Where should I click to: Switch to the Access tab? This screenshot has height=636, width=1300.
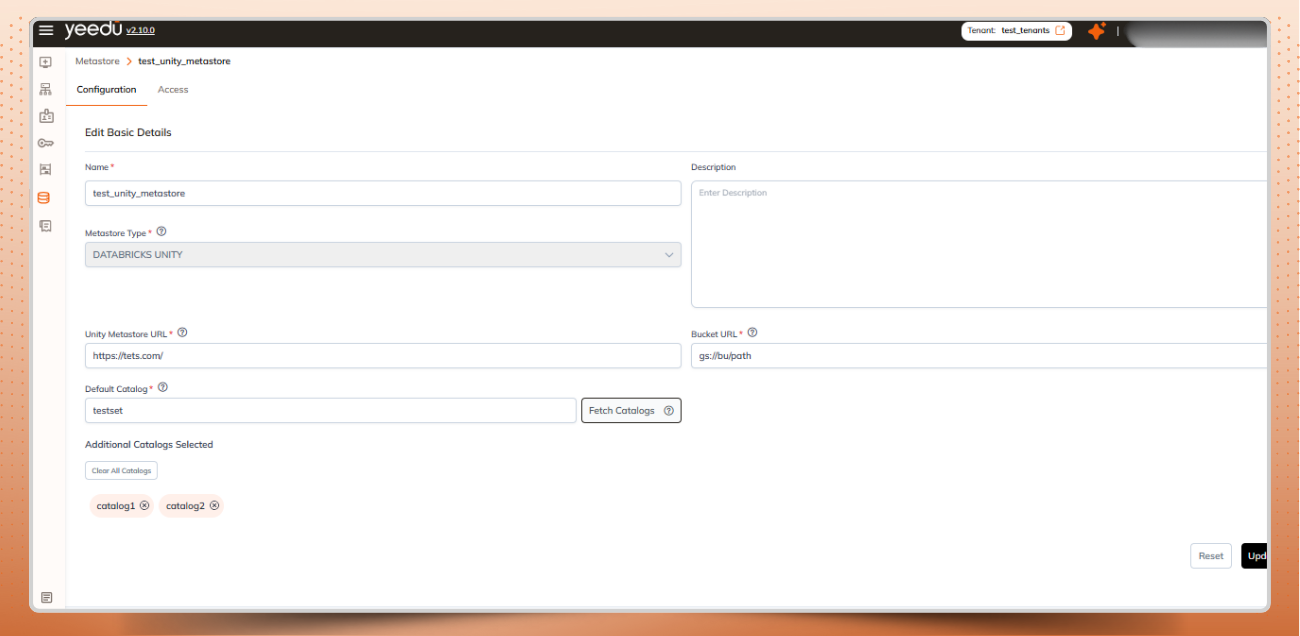(172, 89)
